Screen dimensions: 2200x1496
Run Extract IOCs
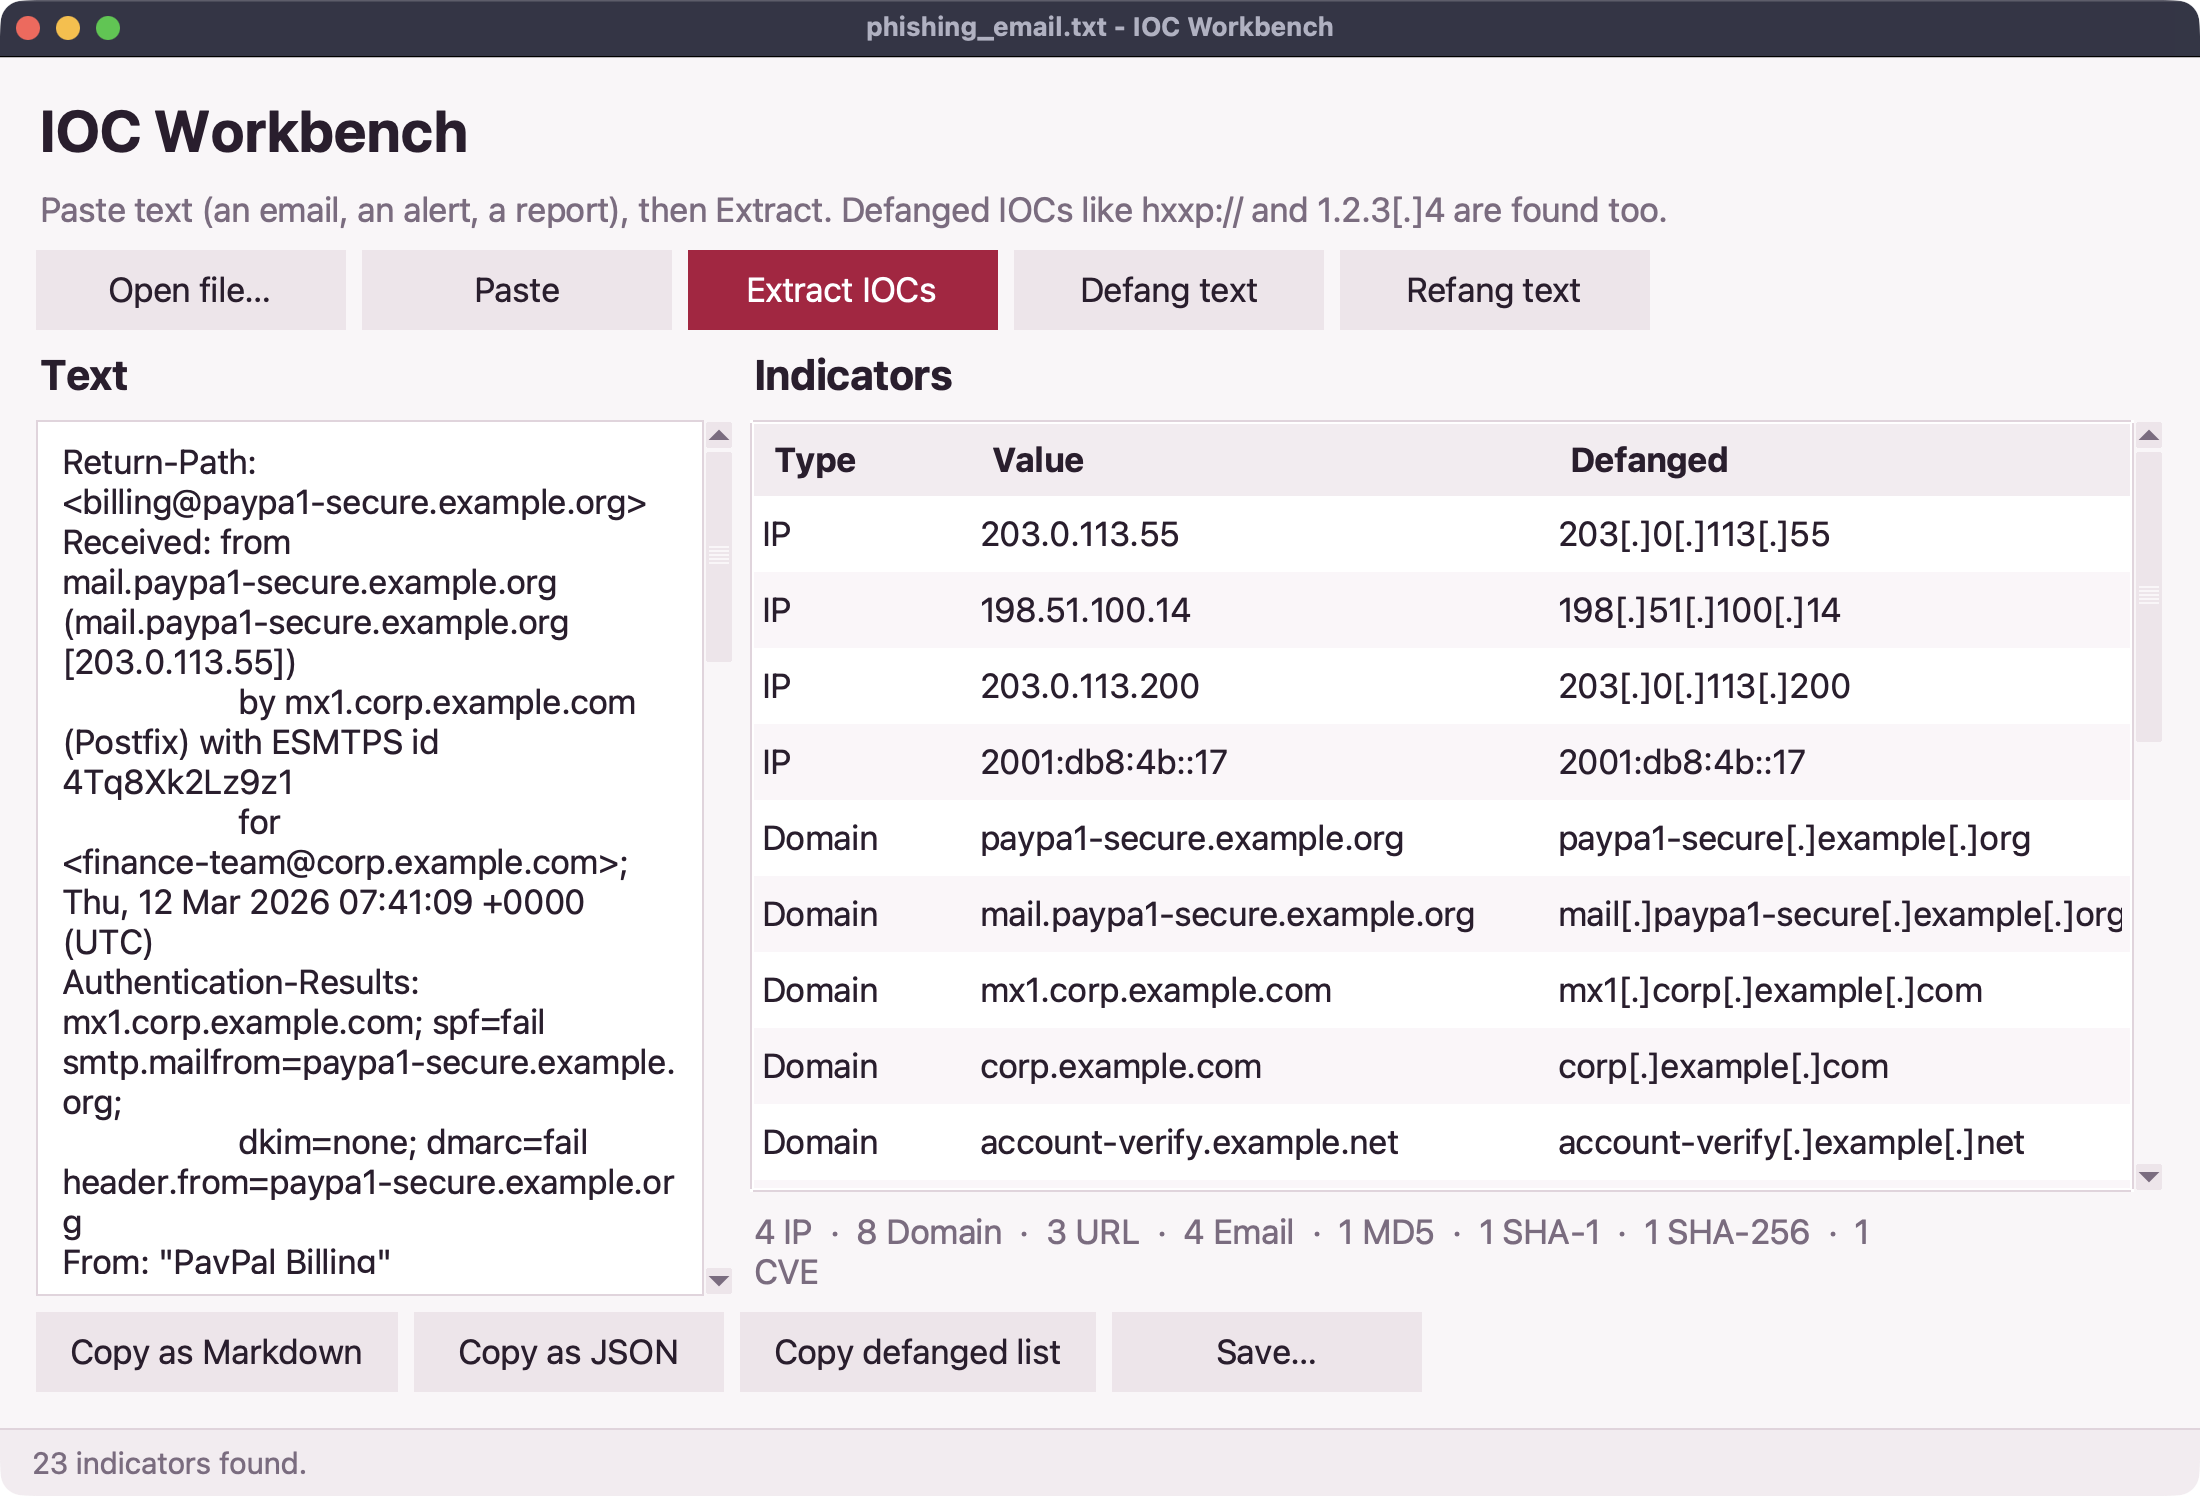[x=842, y=290]
